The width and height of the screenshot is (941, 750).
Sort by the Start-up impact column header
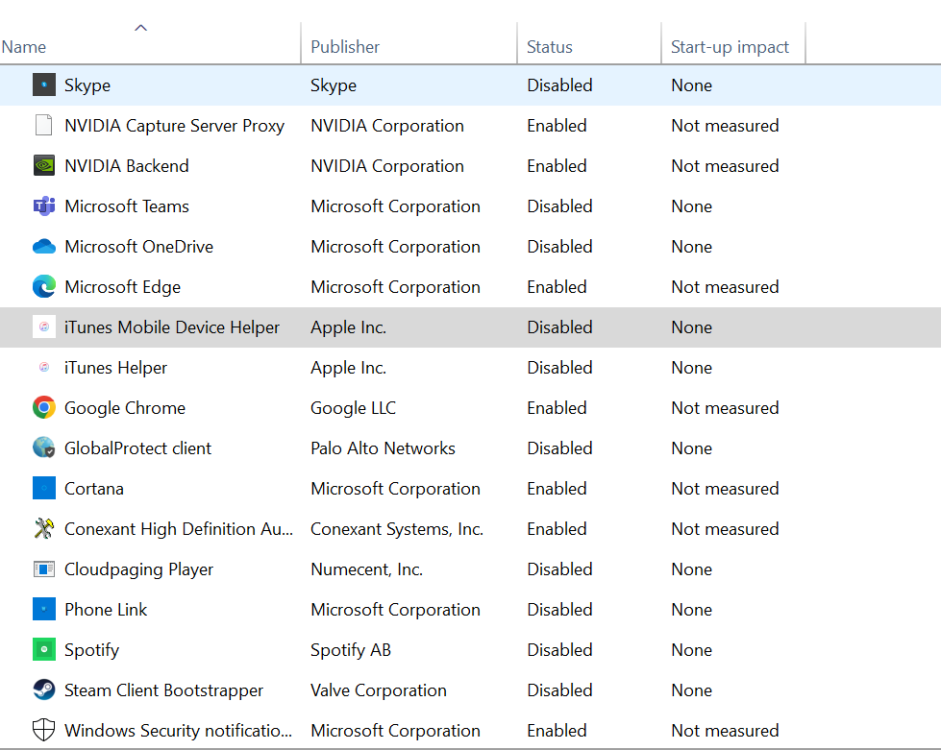pyautogui.click(x=730, y=47)
